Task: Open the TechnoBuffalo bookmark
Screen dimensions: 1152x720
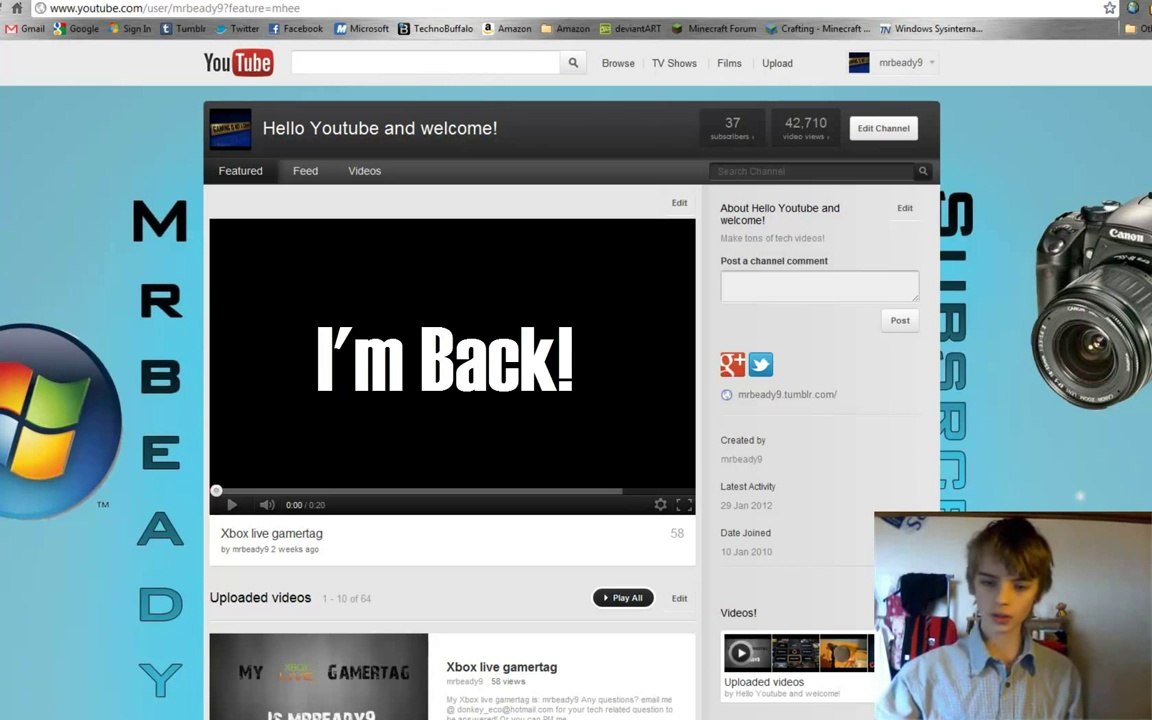Action: (x=436, y=29)
